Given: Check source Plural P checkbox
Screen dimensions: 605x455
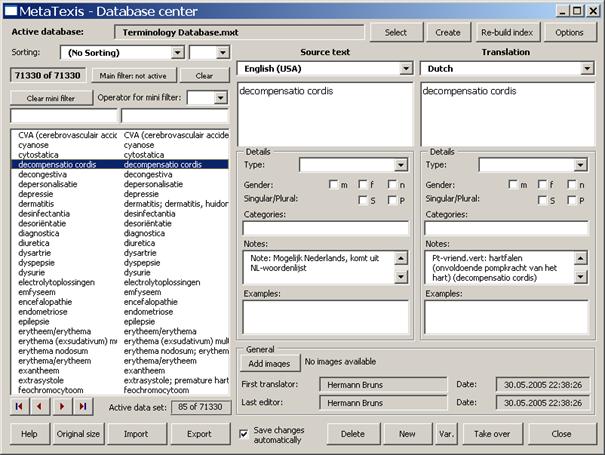Looking at the screenshot, I should point(392,200).
